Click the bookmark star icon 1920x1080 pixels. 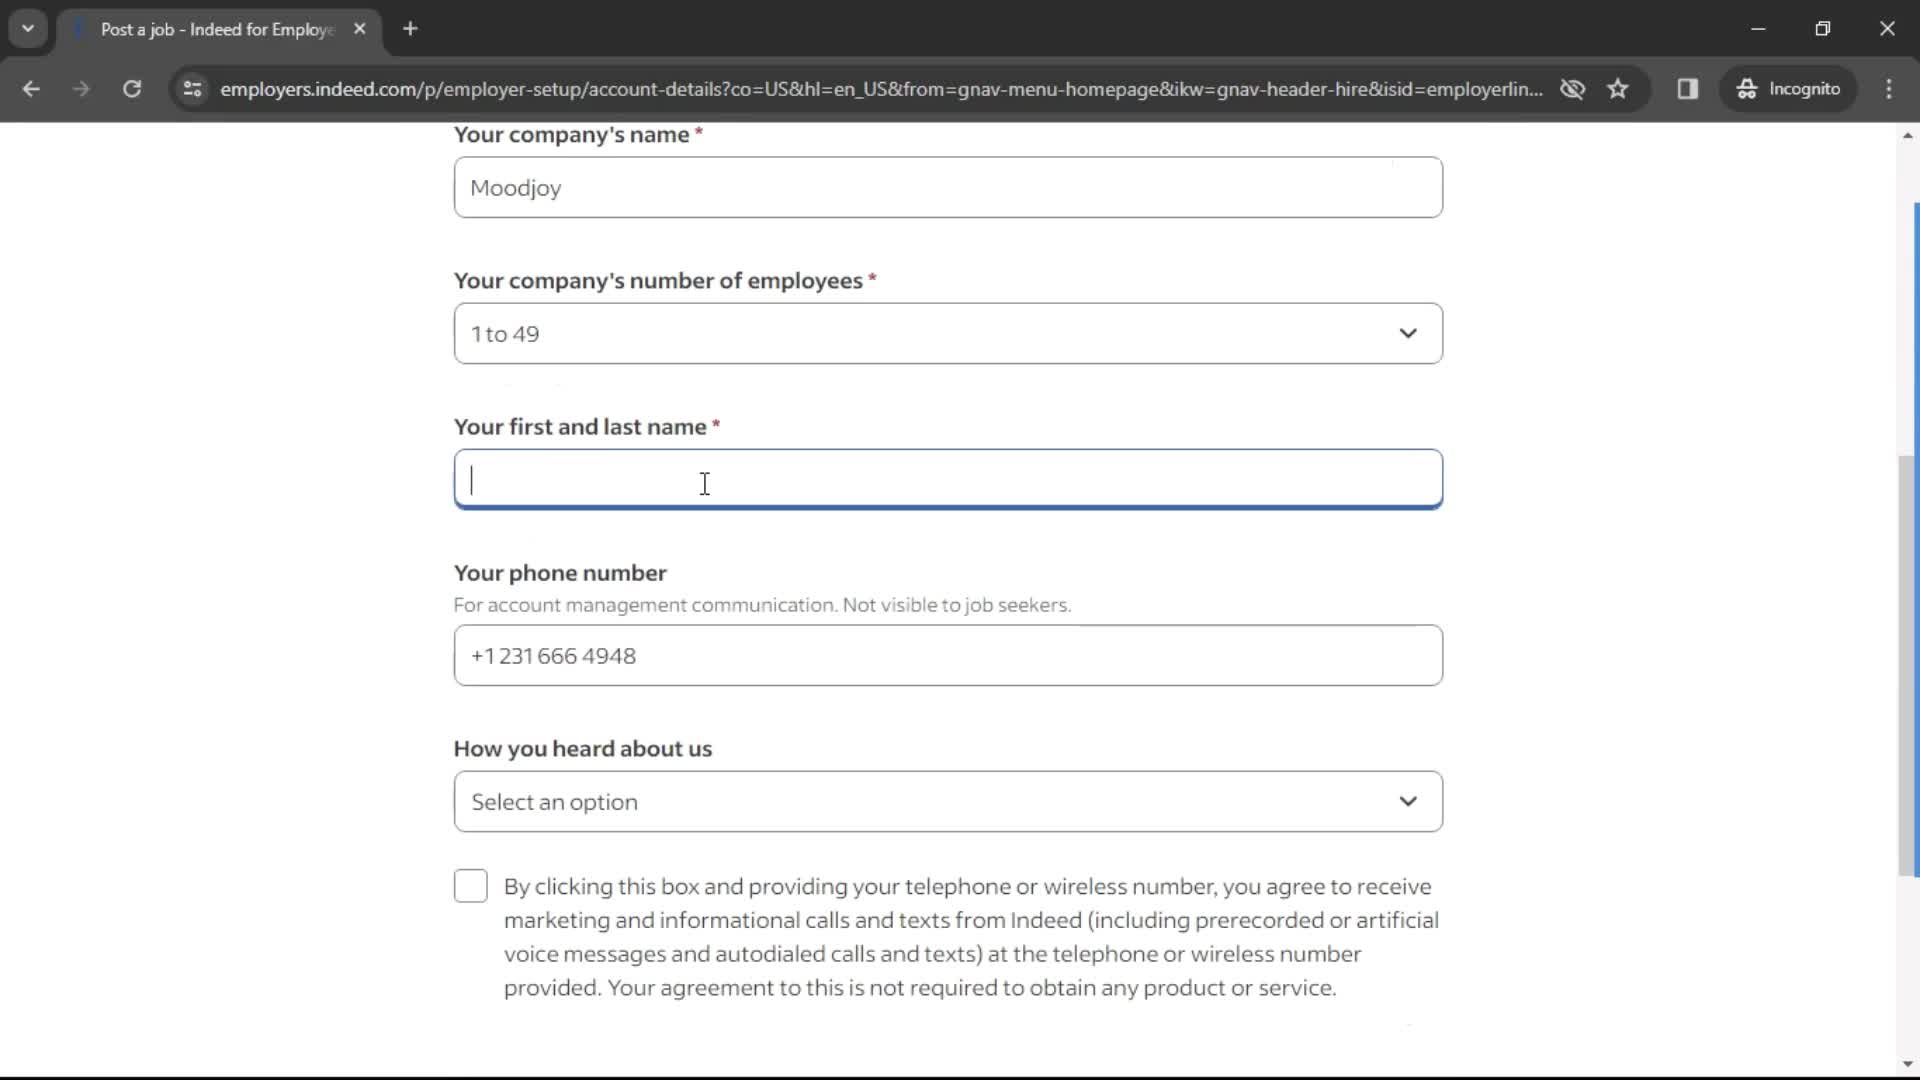point(1619,88)
